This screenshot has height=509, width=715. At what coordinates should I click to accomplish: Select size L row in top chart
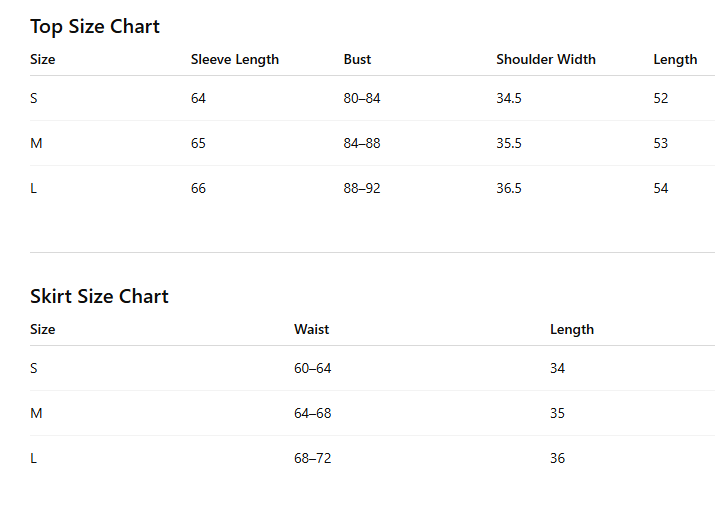pyautogui.click(x=372, y=188)
